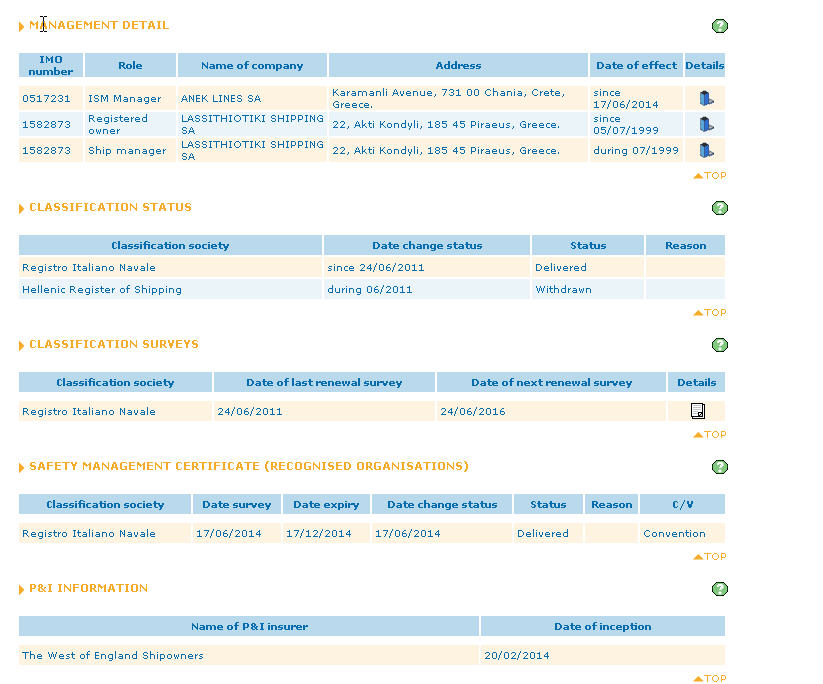Select 'since 24/06/2011' status change date
Image resolution: width=823 pixels, height=684 pixels.
[376, 267]
